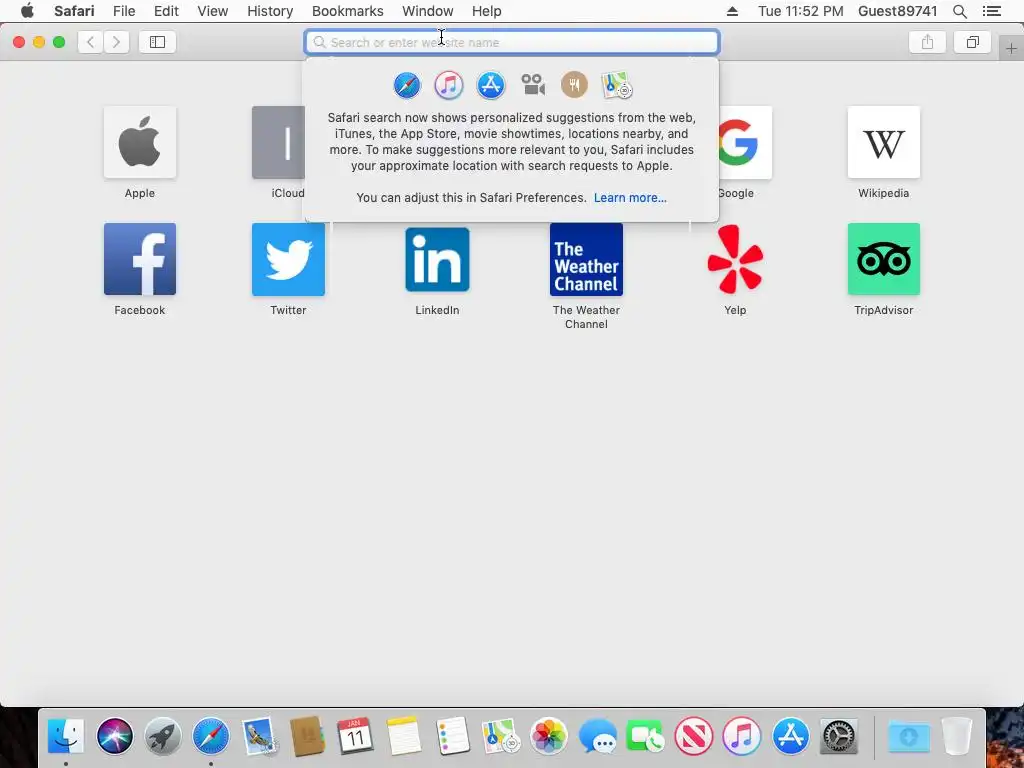This screenshot has width=1024, height=768.
Task: Open the Safari menu
Action: (74, 11)
